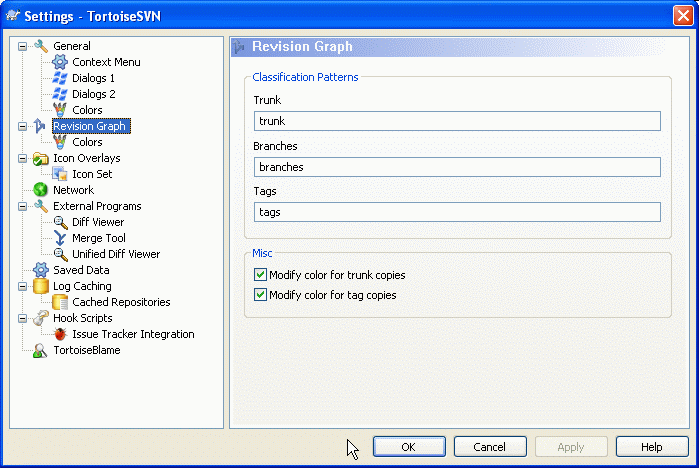This screenshot has width=699, height=468.
Task: Click the OK button
Action: tap(409, 447)
